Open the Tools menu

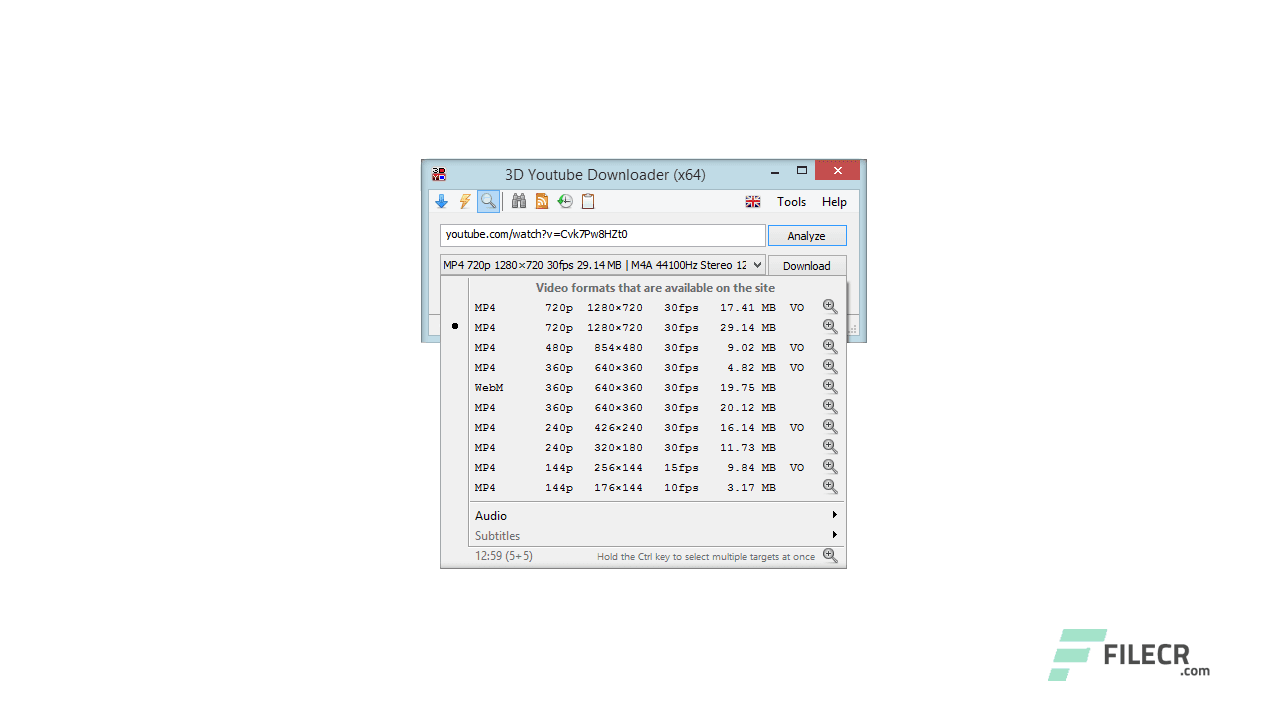791,201
